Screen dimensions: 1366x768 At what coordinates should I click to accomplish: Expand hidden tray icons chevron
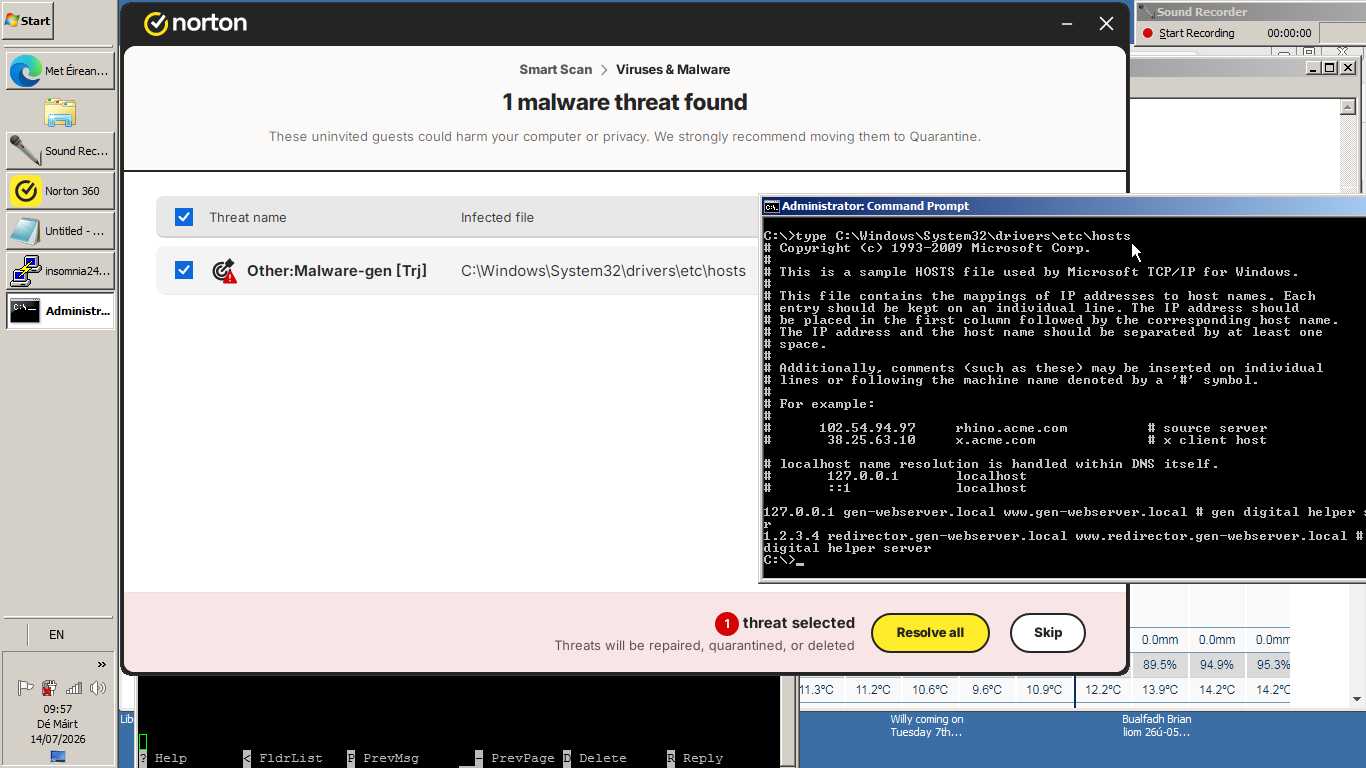point(101,665)
